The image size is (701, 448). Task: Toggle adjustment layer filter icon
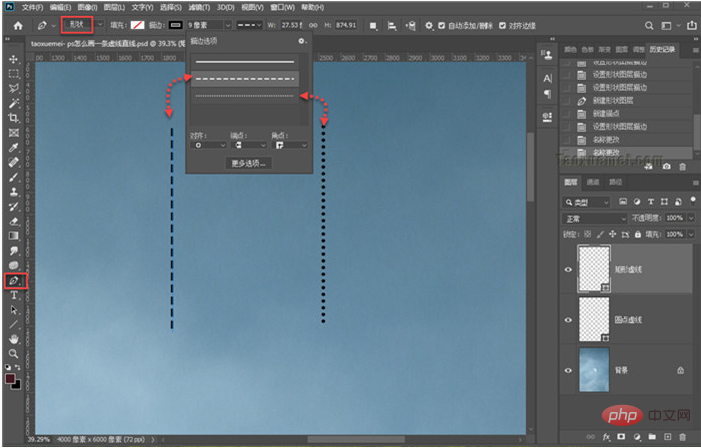coord(637,202)
